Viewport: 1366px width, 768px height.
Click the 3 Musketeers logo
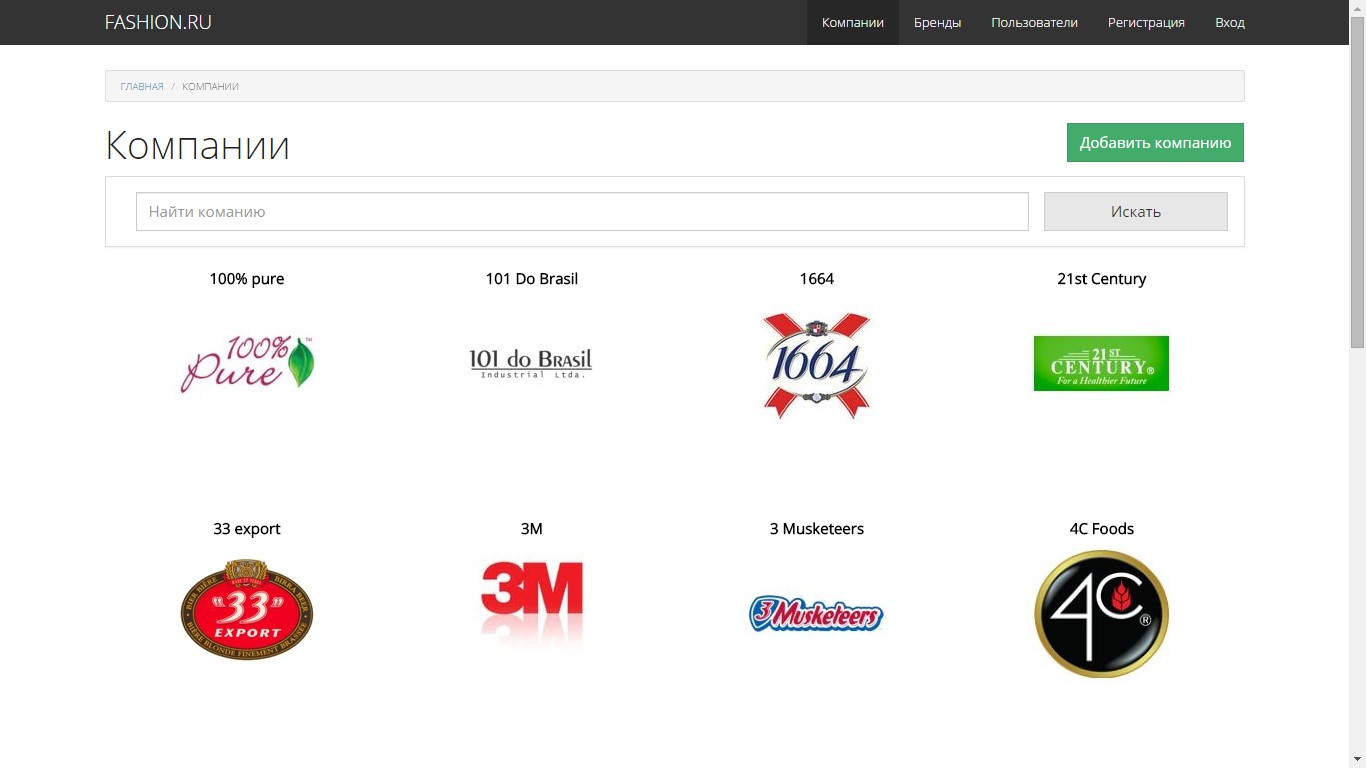[816, 613]
